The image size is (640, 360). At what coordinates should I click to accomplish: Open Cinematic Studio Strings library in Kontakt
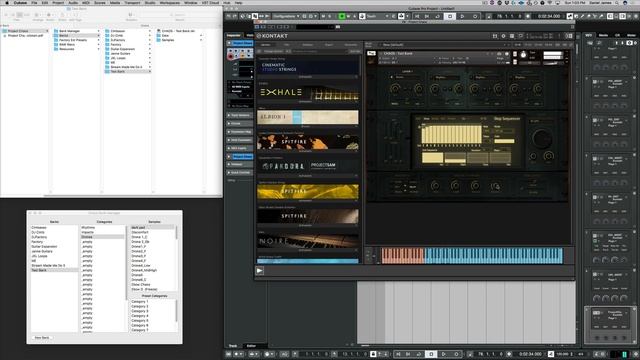pyautogui.click(x=308, y=67)
